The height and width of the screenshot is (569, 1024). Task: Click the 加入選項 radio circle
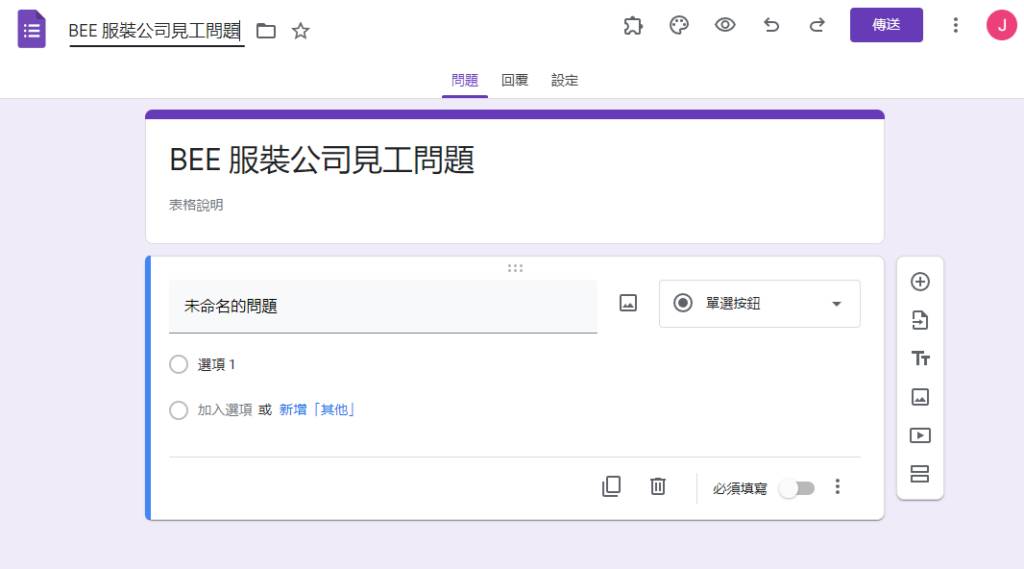click(x=178, y=410)
